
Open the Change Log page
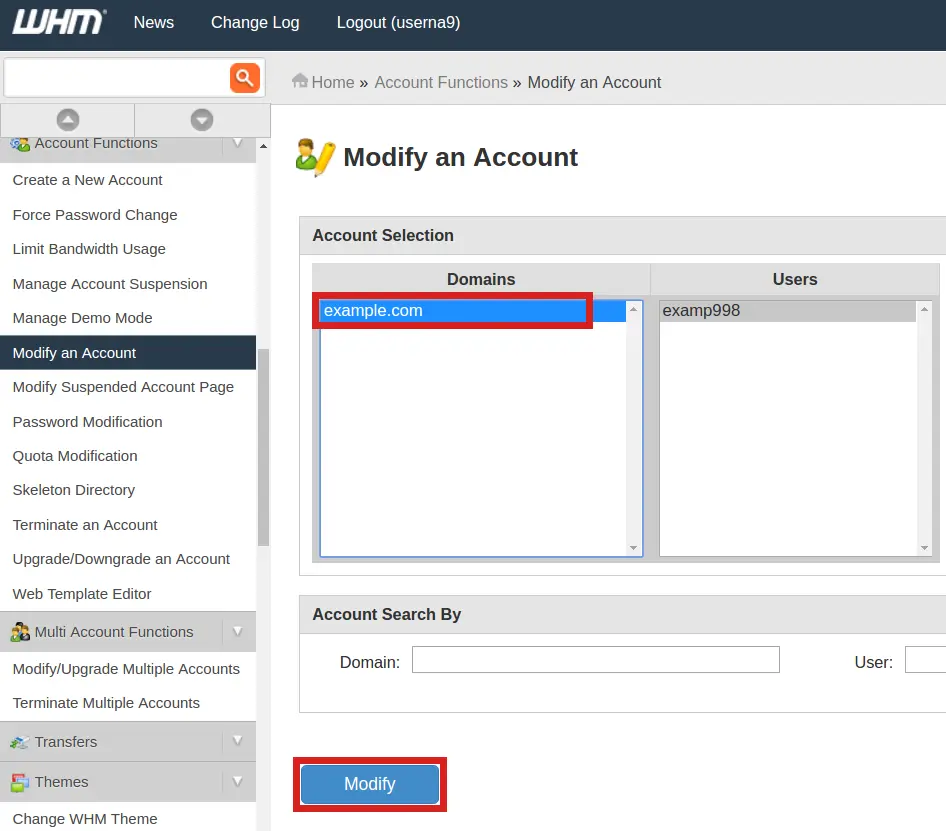click(254, 22)
